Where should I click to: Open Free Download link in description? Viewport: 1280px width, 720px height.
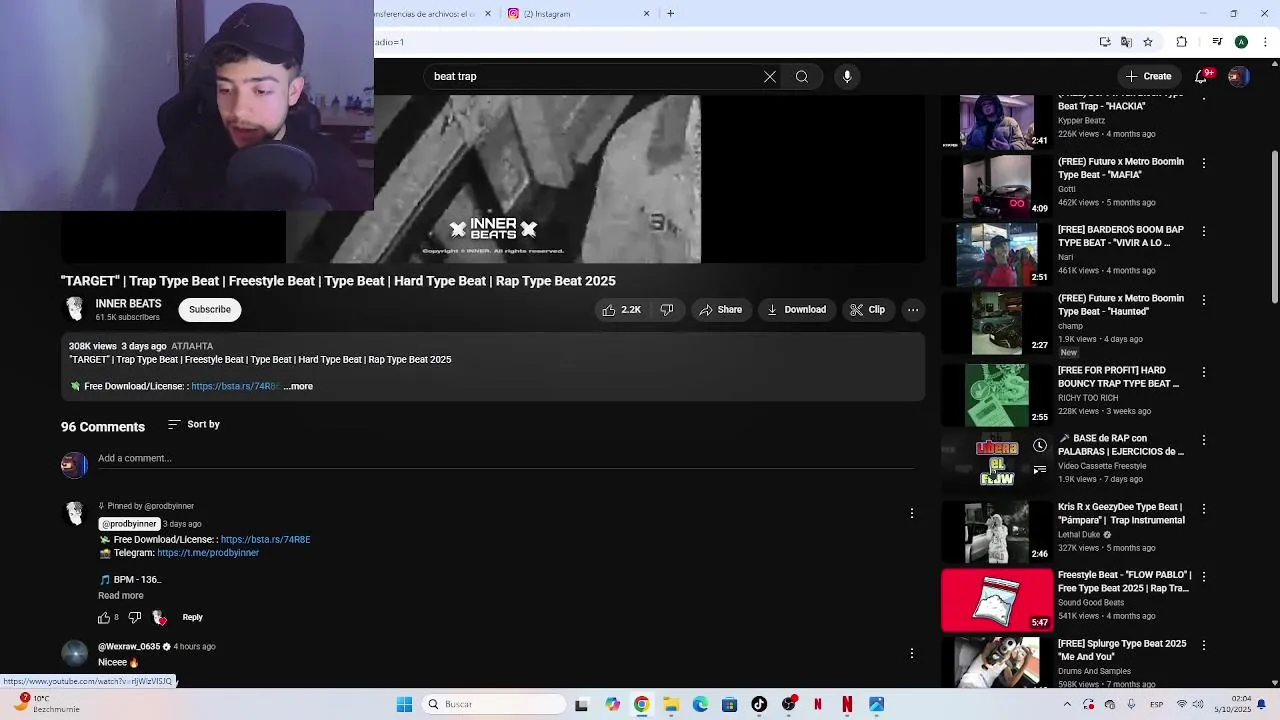coord(235,386)
